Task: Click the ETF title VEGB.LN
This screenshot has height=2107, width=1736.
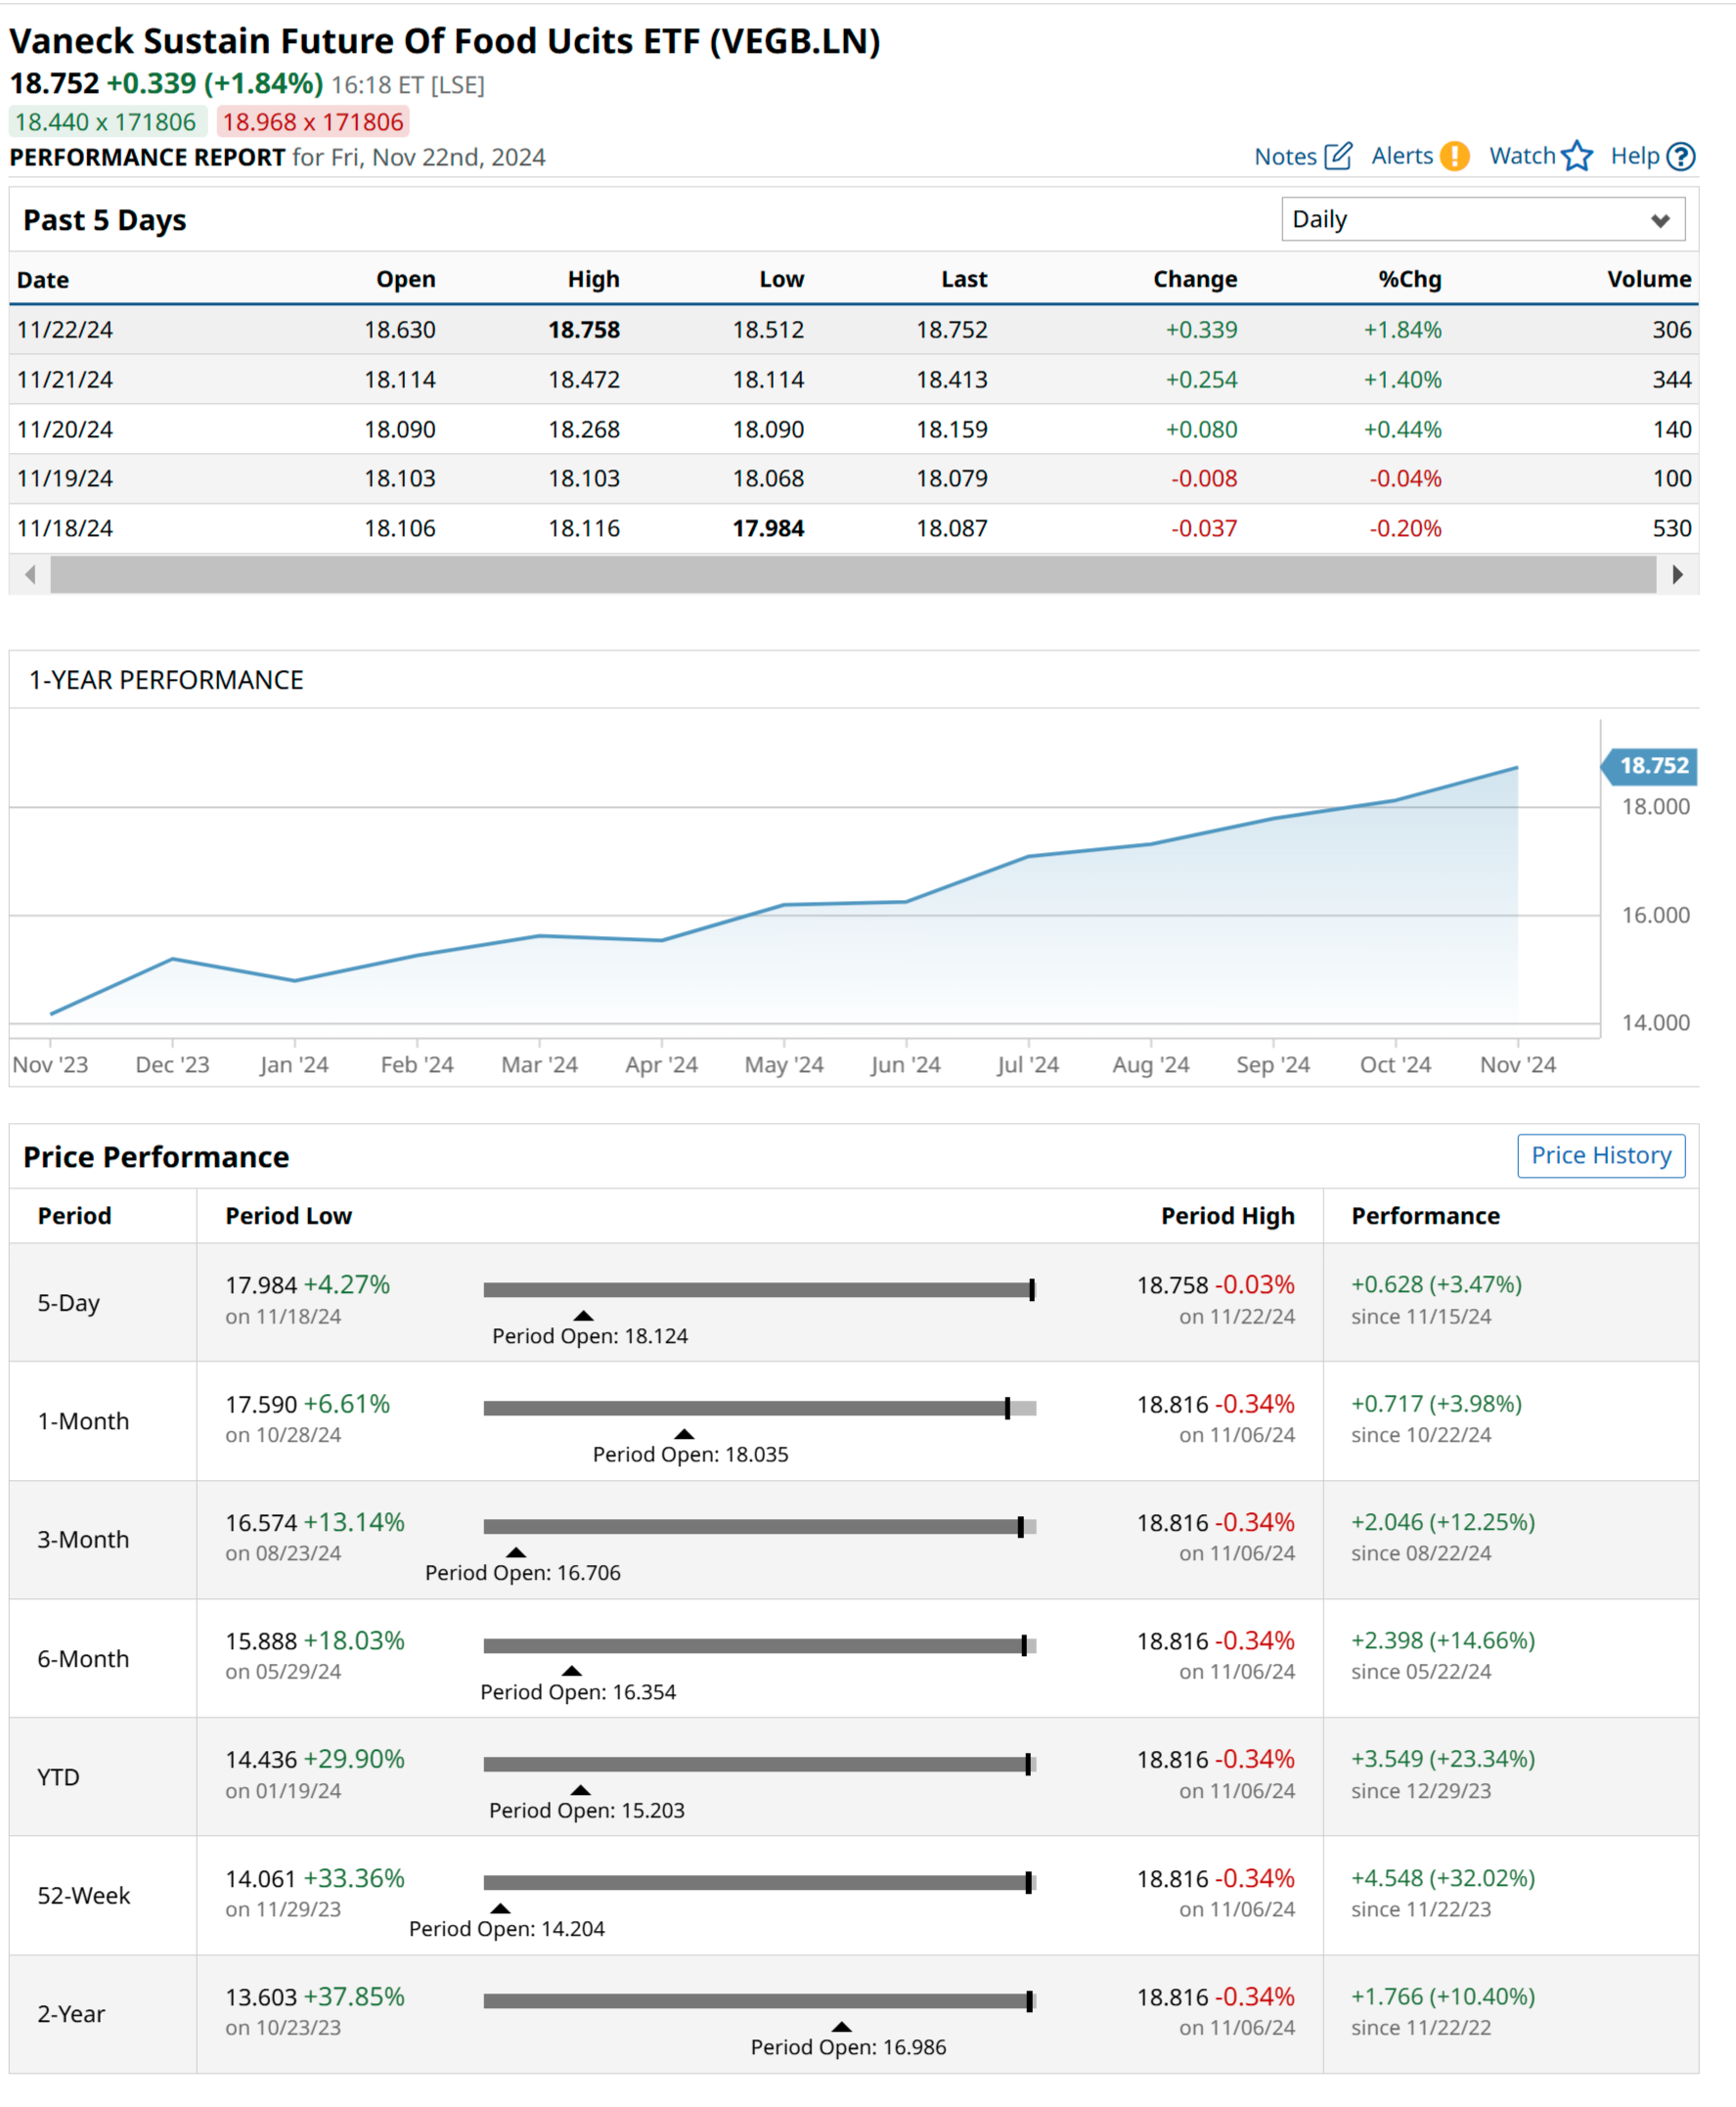Action: coord(445,41)
